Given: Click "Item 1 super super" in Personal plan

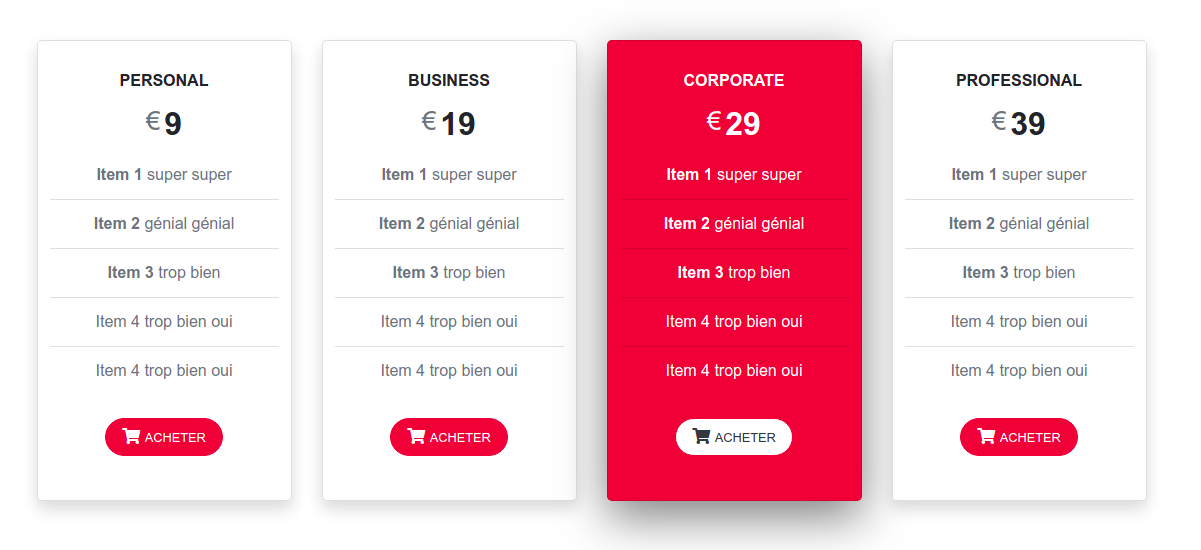Looking at the screenshot, I should [x=164, y=174].
